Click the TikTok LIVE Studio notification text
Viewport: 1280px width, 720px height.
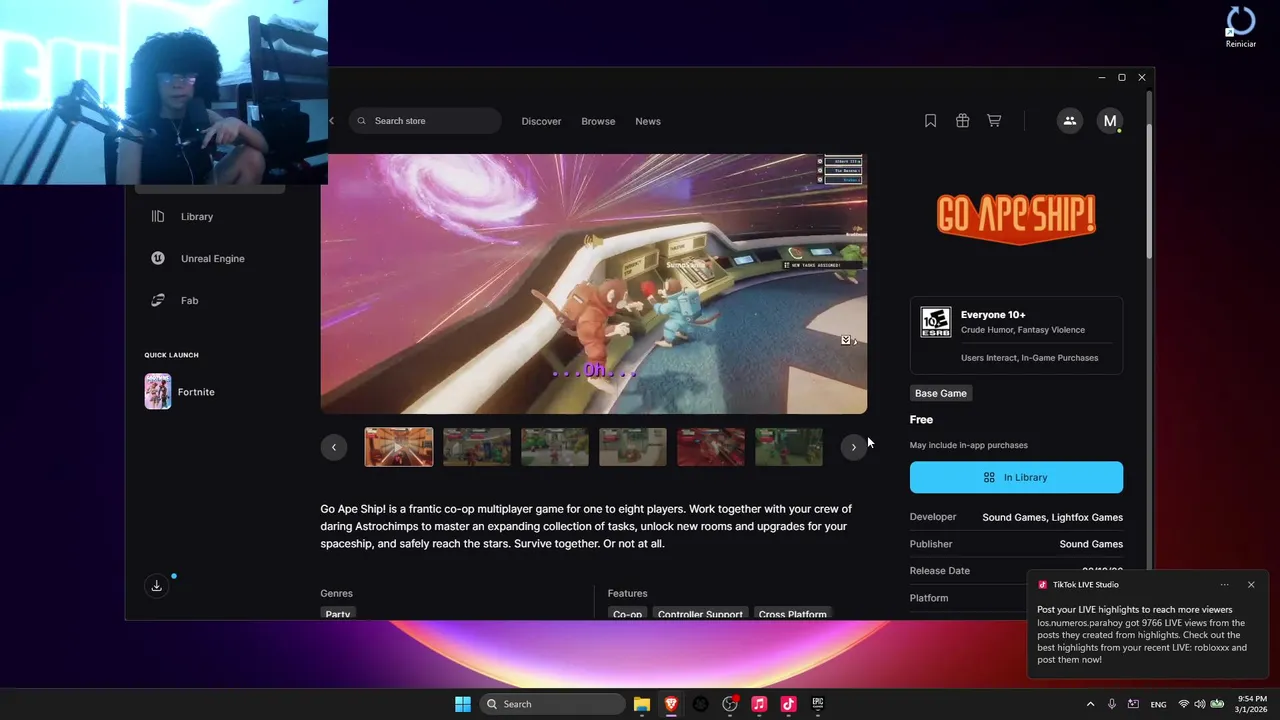point(1142,634)
